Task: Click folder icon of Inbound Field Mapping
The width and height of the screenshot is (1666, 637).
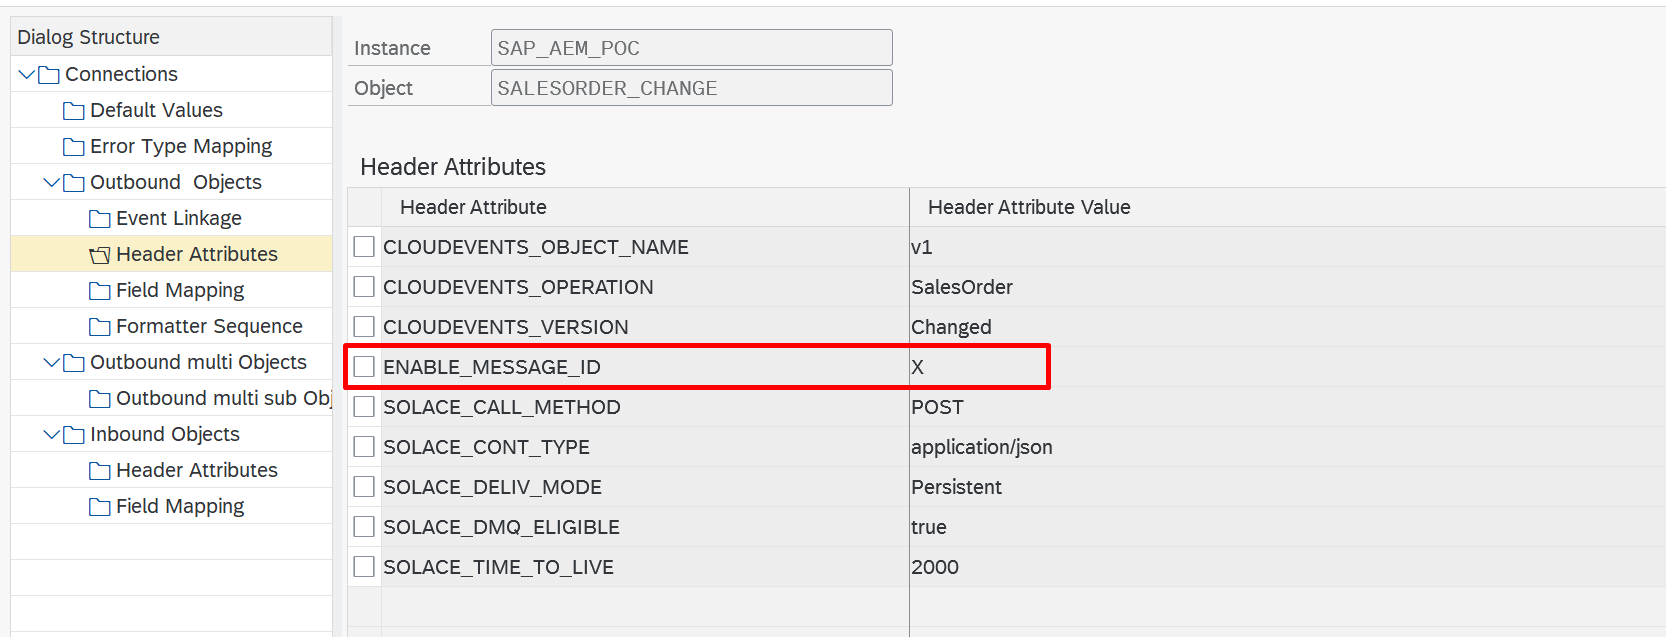Action: tap(100, 507)
